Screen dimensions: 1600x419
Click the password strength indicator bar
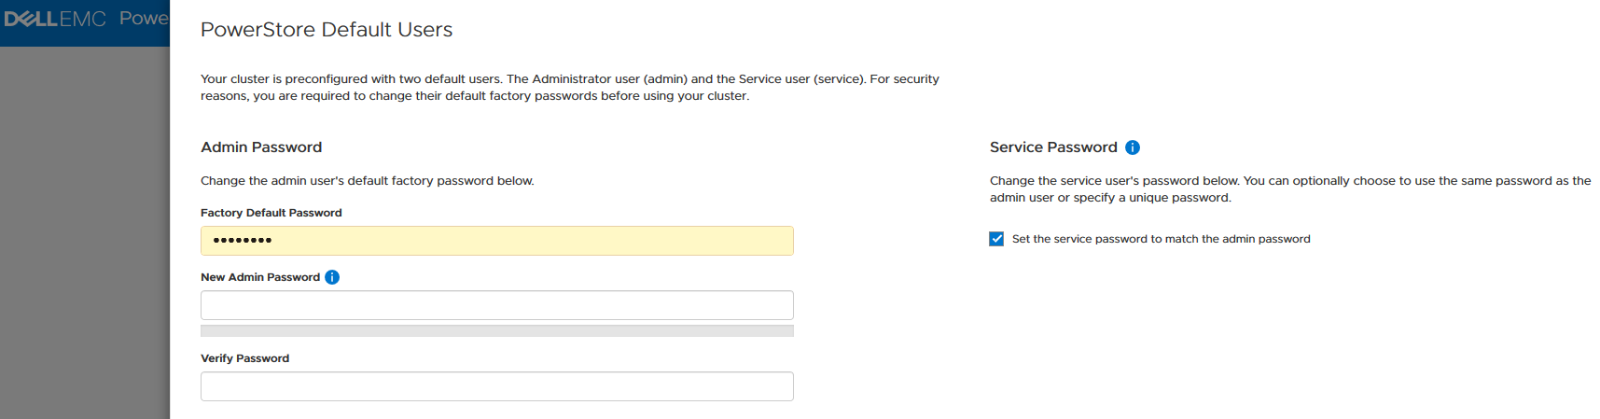click(x=497, y=331)
